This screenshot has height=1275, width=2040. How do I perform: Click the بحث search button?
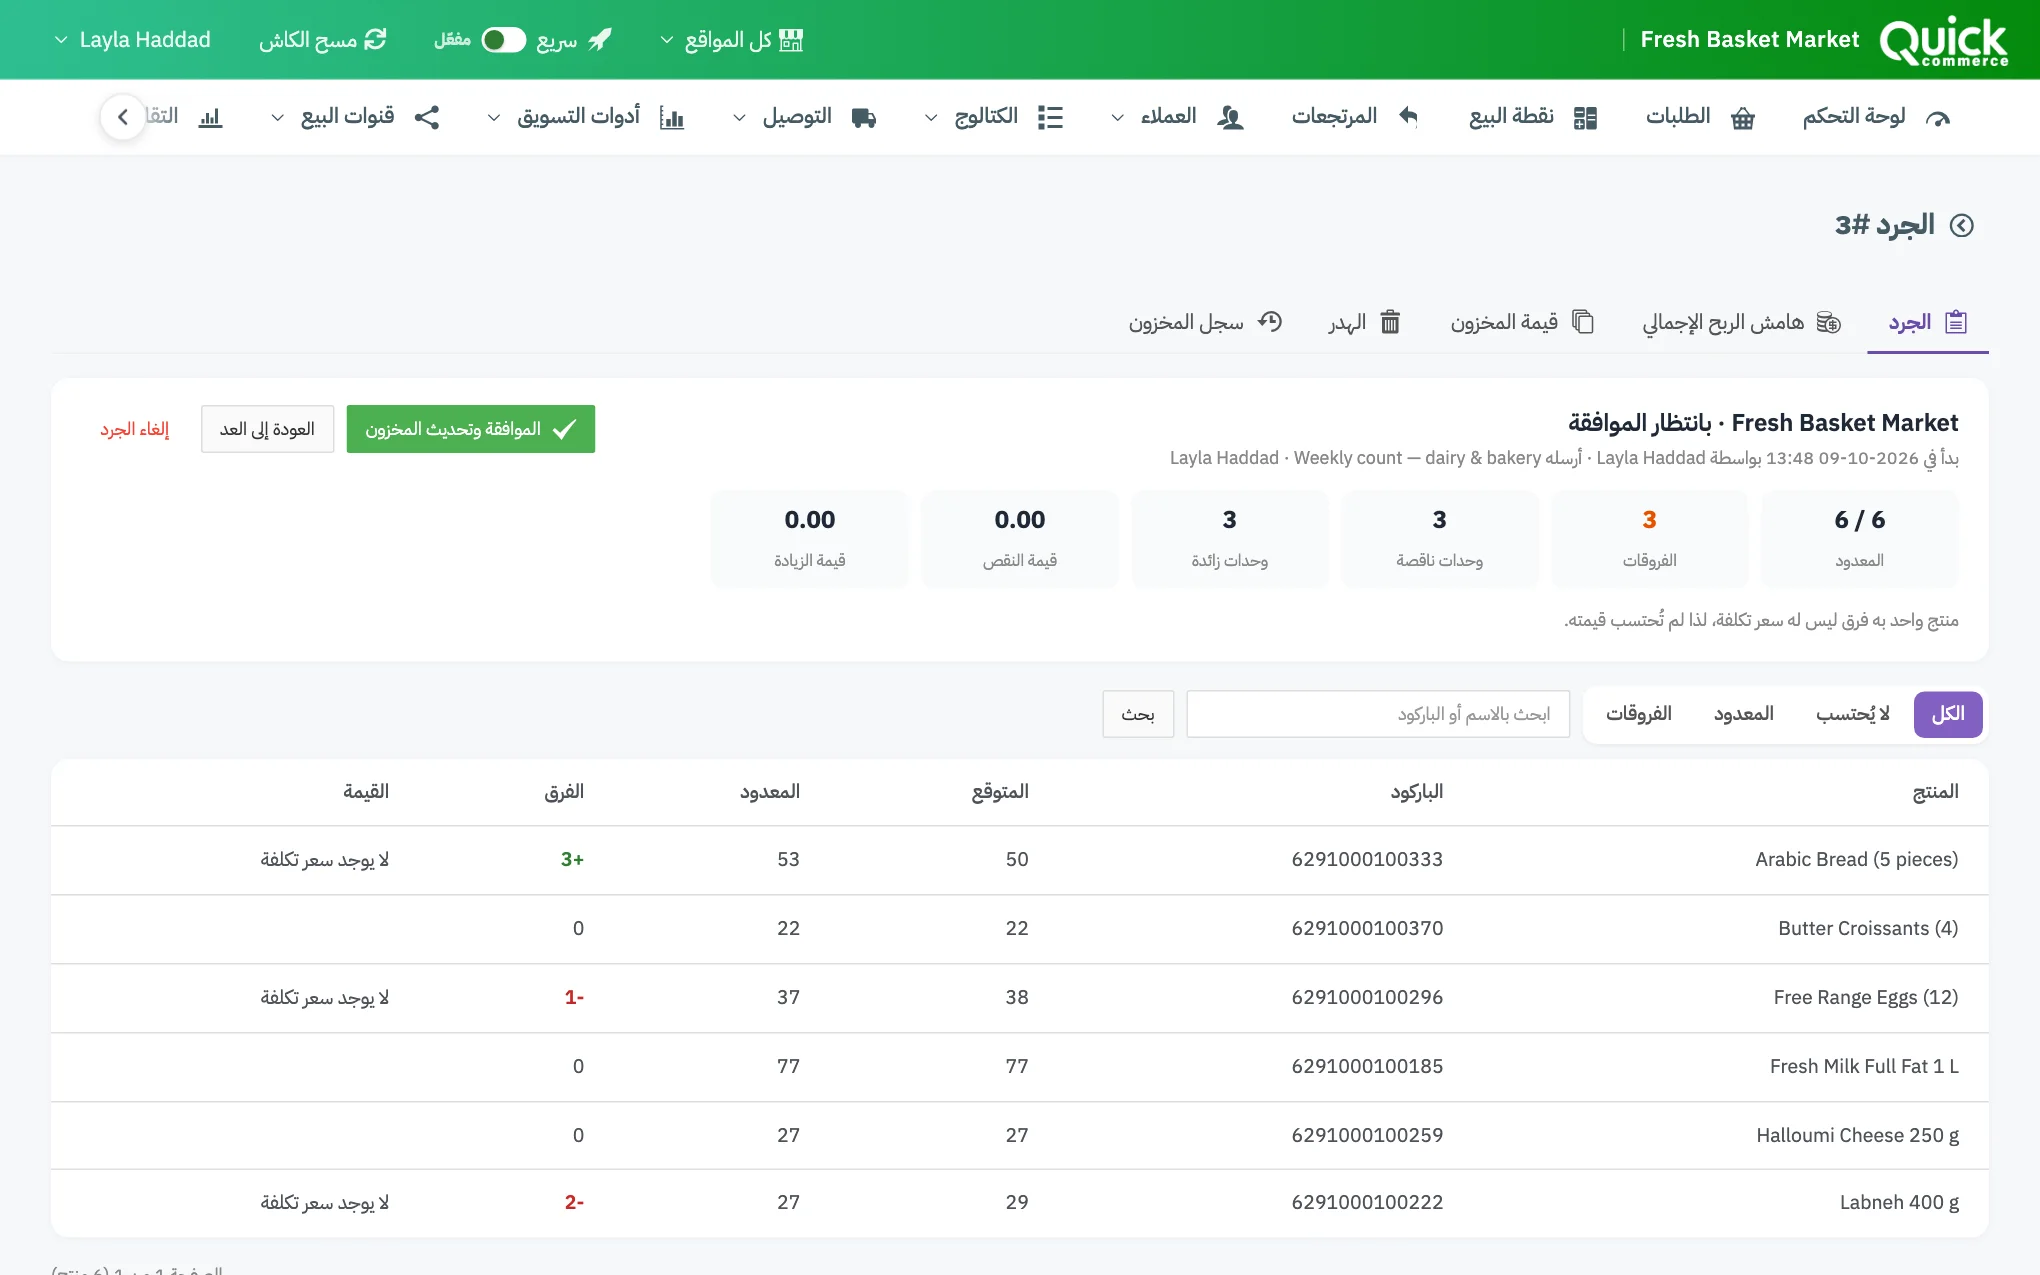[1138, 714]
